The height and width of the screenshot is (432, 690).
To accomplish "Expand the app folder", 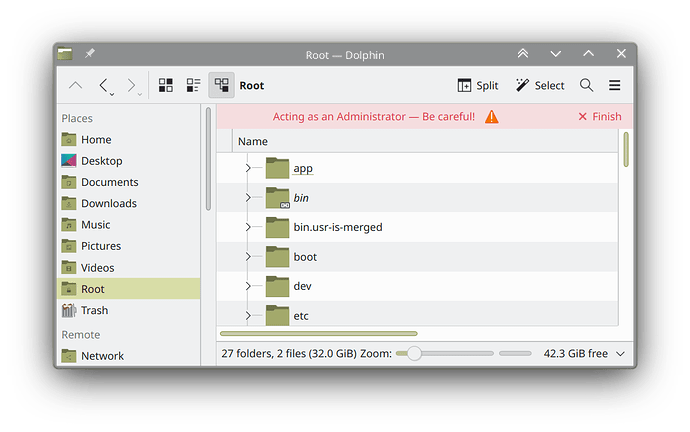I will (x=248, y=168).
